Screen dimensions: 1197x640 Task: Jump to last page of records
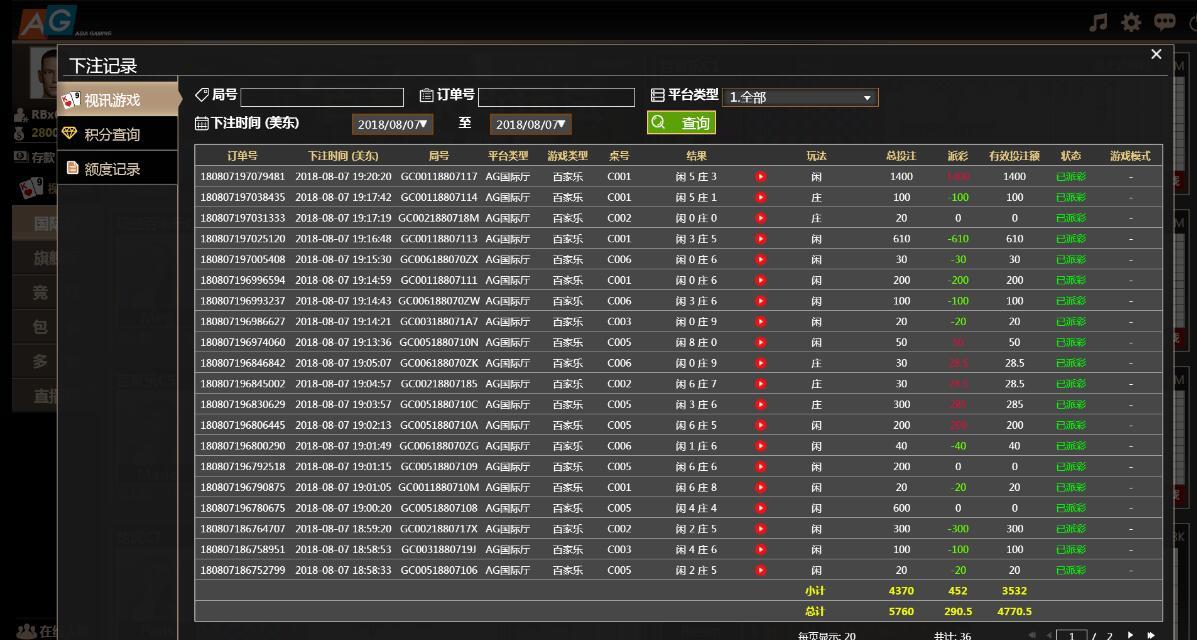click(x=1151, y=635)
